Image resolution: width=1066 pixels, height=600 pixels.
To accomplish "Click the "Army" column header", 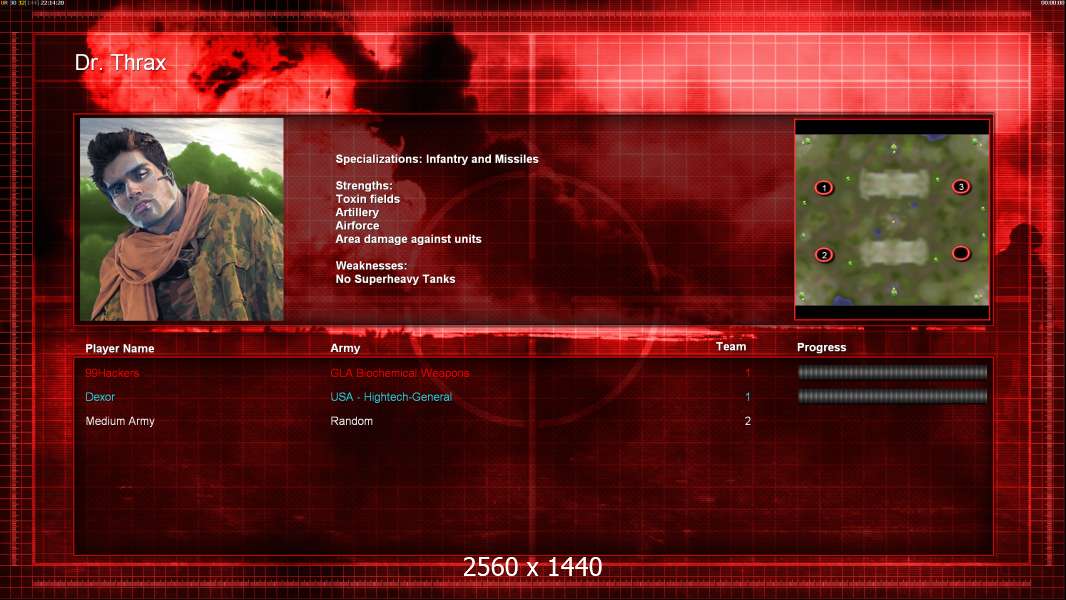I will click(x=345, y=348).
